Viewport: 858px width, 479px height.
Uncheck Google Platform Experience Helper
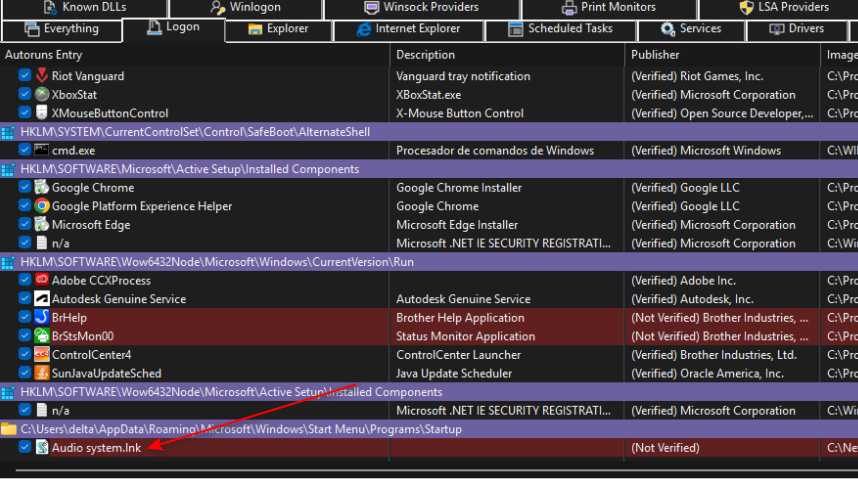[24, 205]
